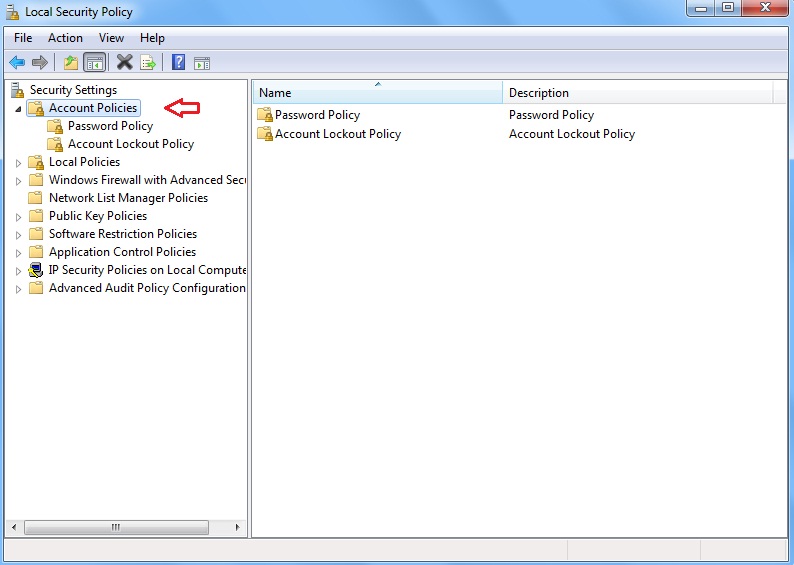Image resolution: width=794 pixels, height=565 pixels.
Task: Sort by the Name column header
Action: tap(377, 93)
